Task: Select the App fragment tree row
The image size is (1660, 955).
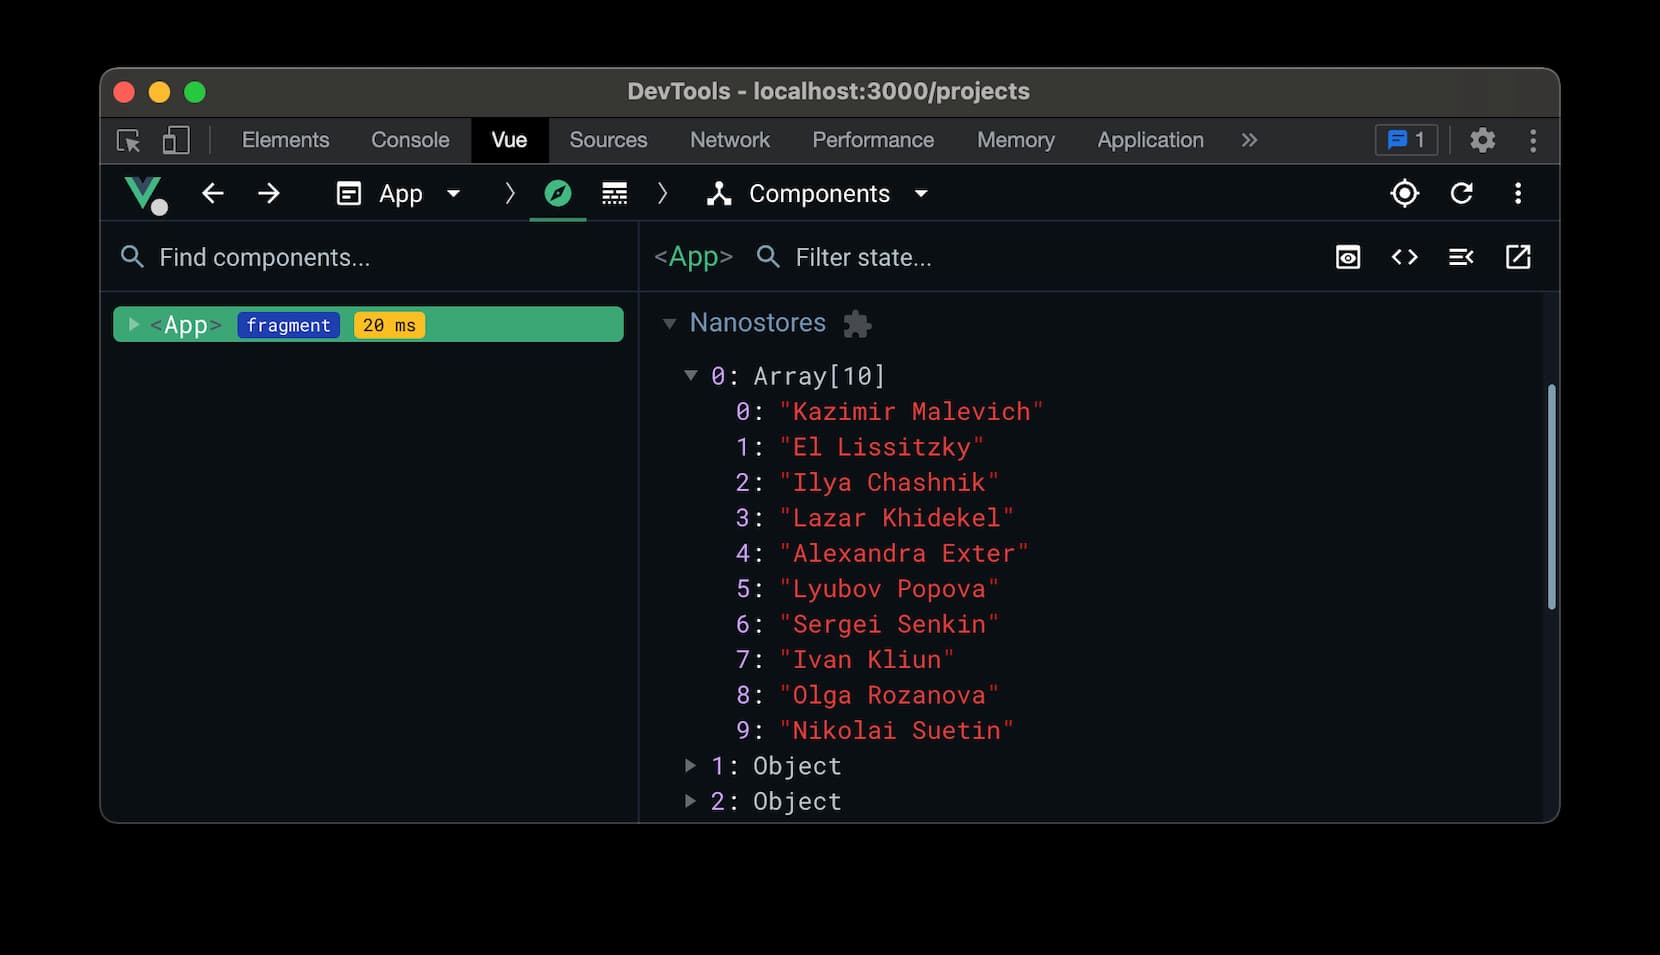Action: (x=368, y=324)
